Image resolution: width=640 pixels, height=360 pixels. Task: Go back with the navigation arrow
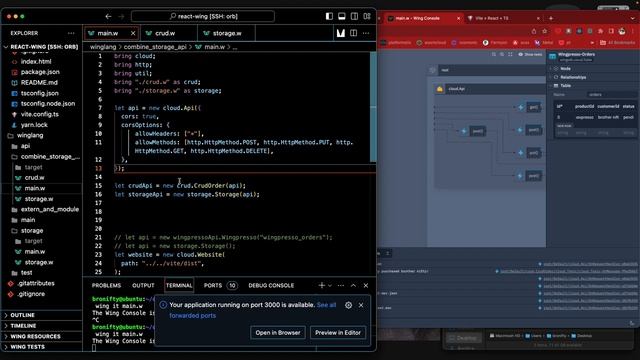pos(108,16)
